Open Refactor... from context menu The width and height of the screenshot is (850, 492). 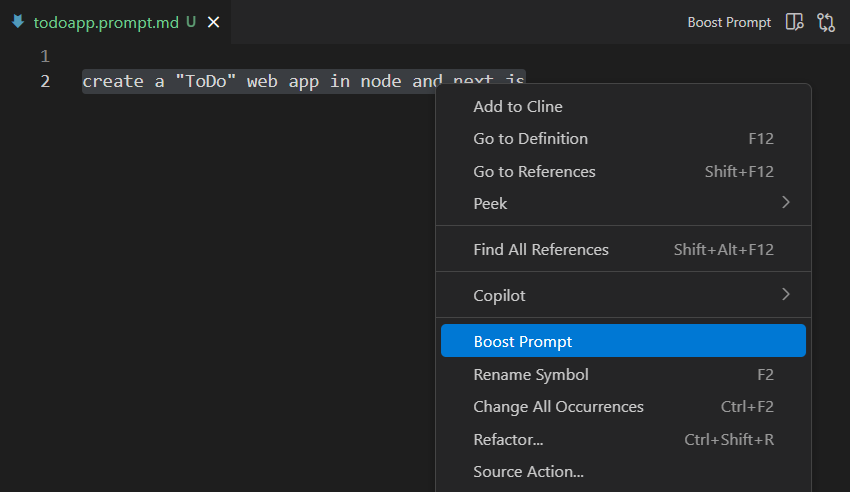tap(623, 439)
